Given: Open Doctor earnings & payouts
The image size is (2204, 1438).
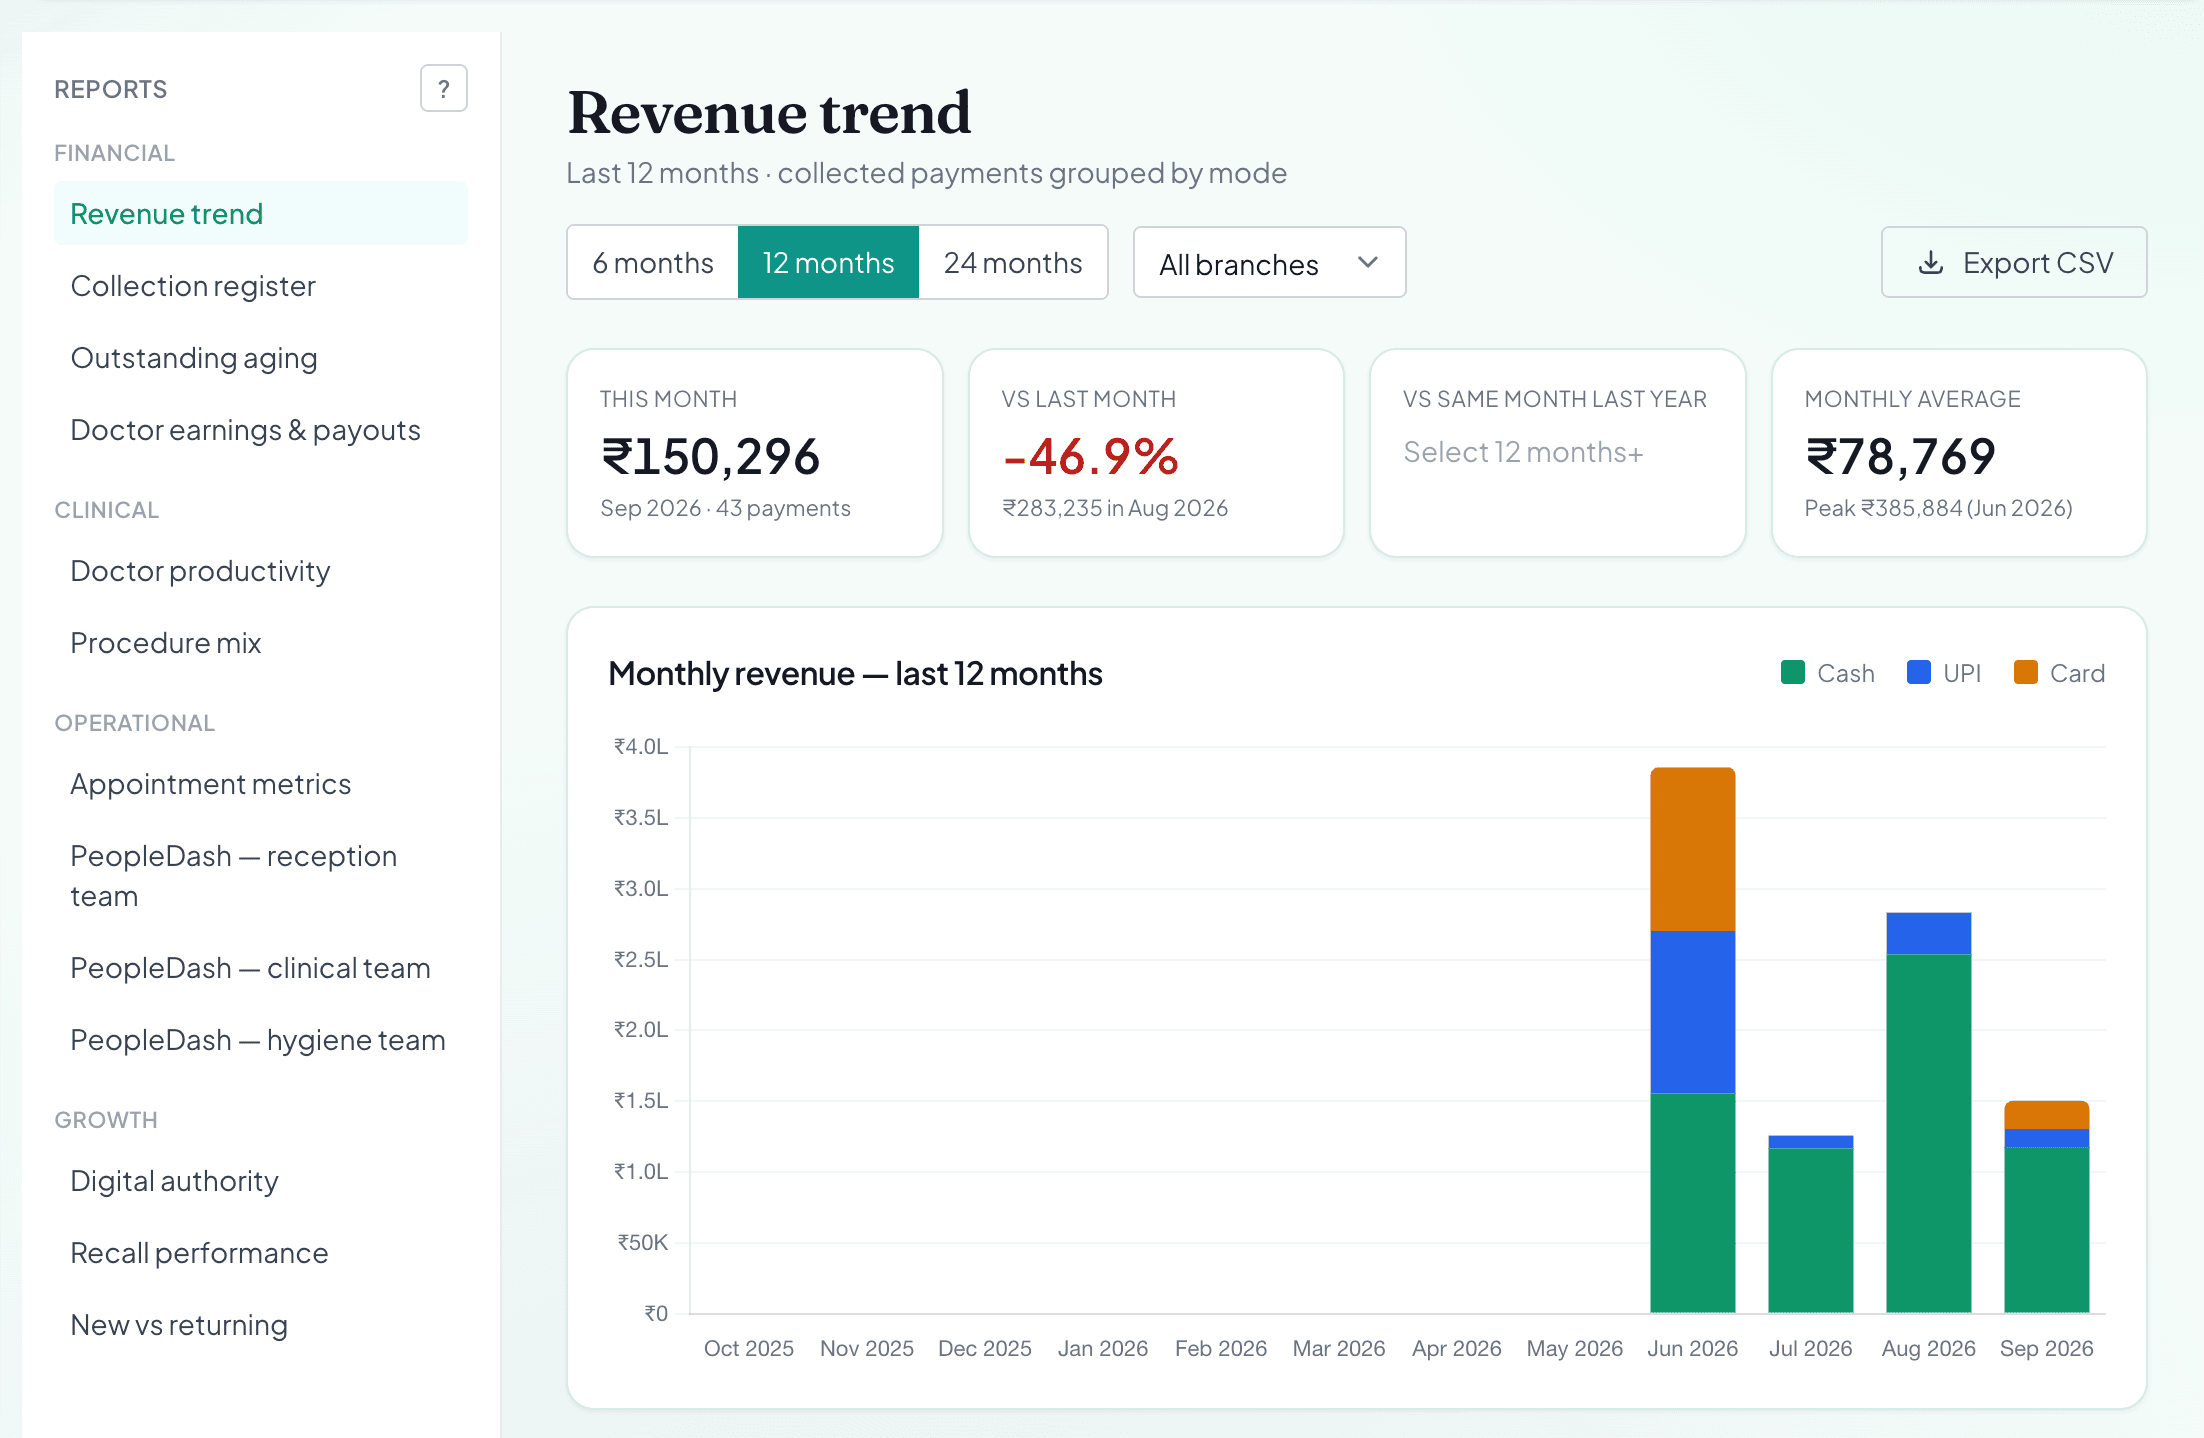Looking at the screenshot, I should point(261,430).
